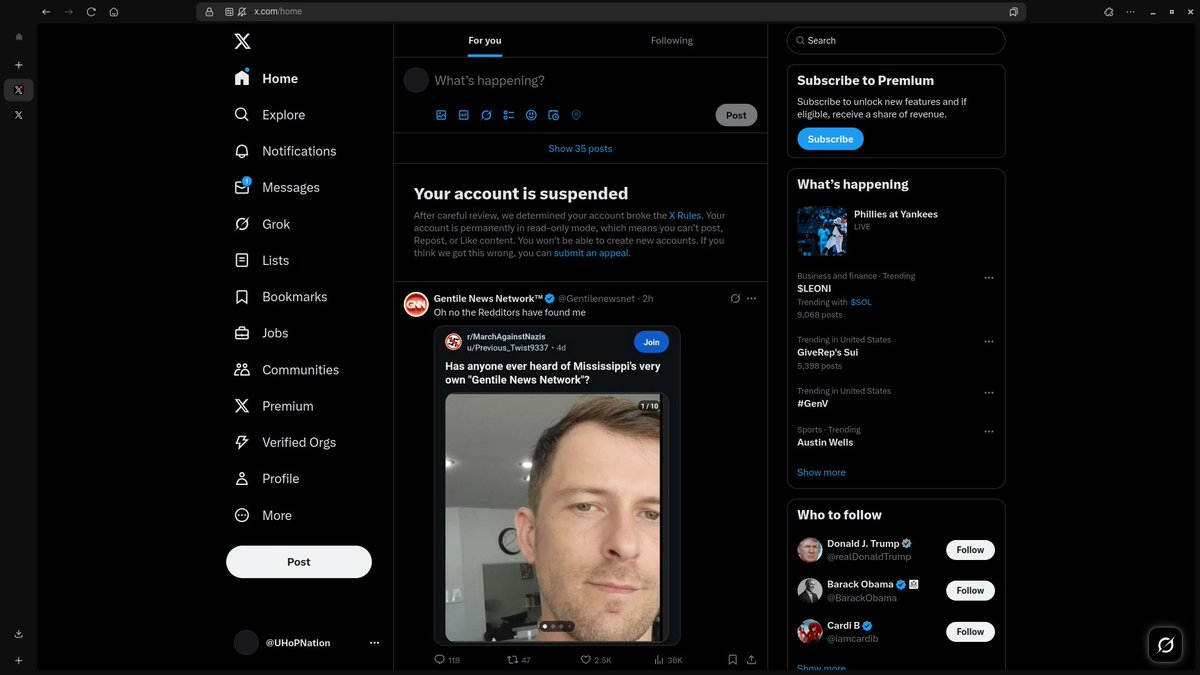Click the blue Subscribe button

[830, 139]
